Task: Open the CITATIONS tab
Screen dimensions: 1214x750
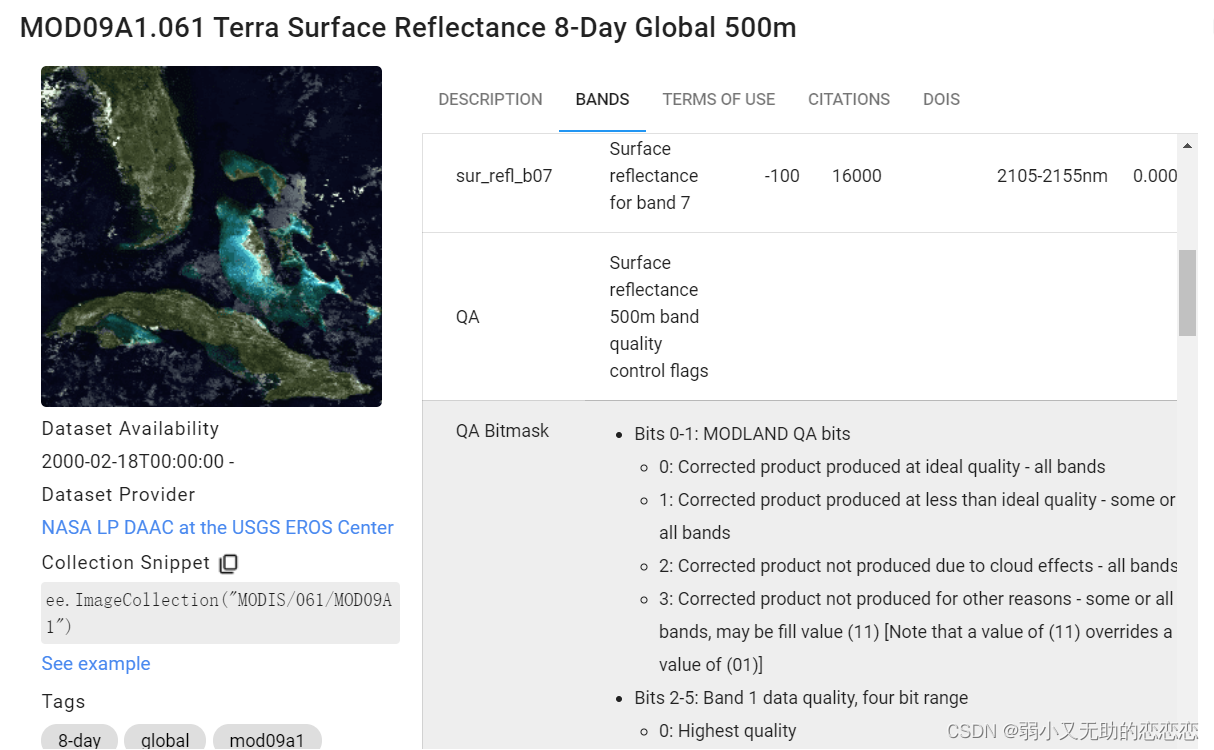Action: (849, 99)
